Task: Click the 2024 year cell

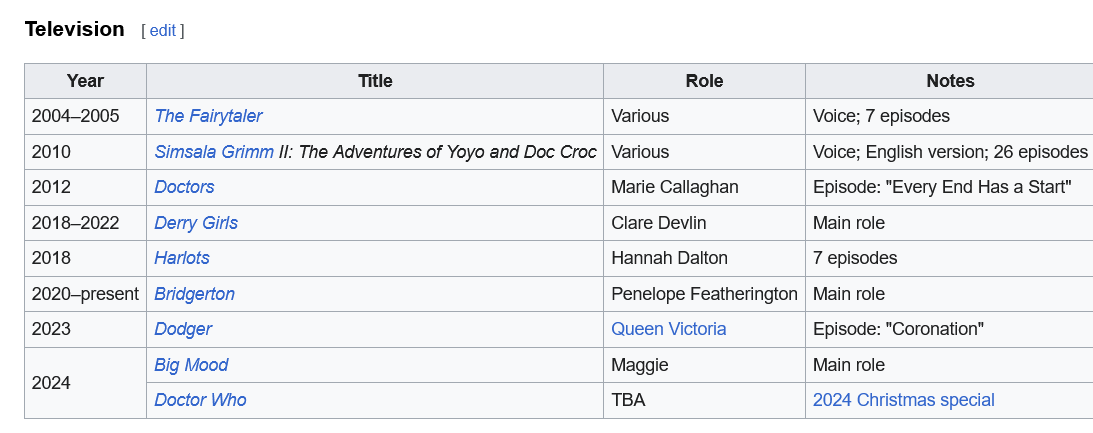Action: [52, 383]
